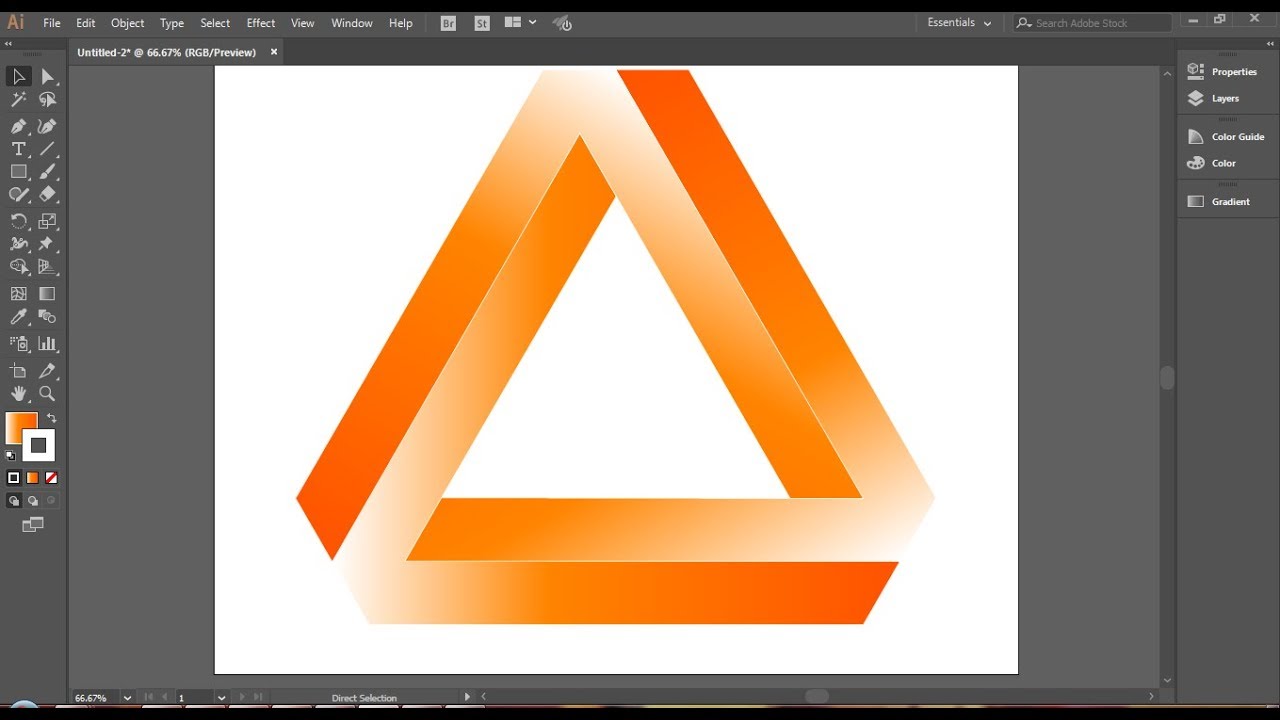Enable Draw Normal mode
The image size is (1280, 720).
pyautogui.click(x=14, y=500)
